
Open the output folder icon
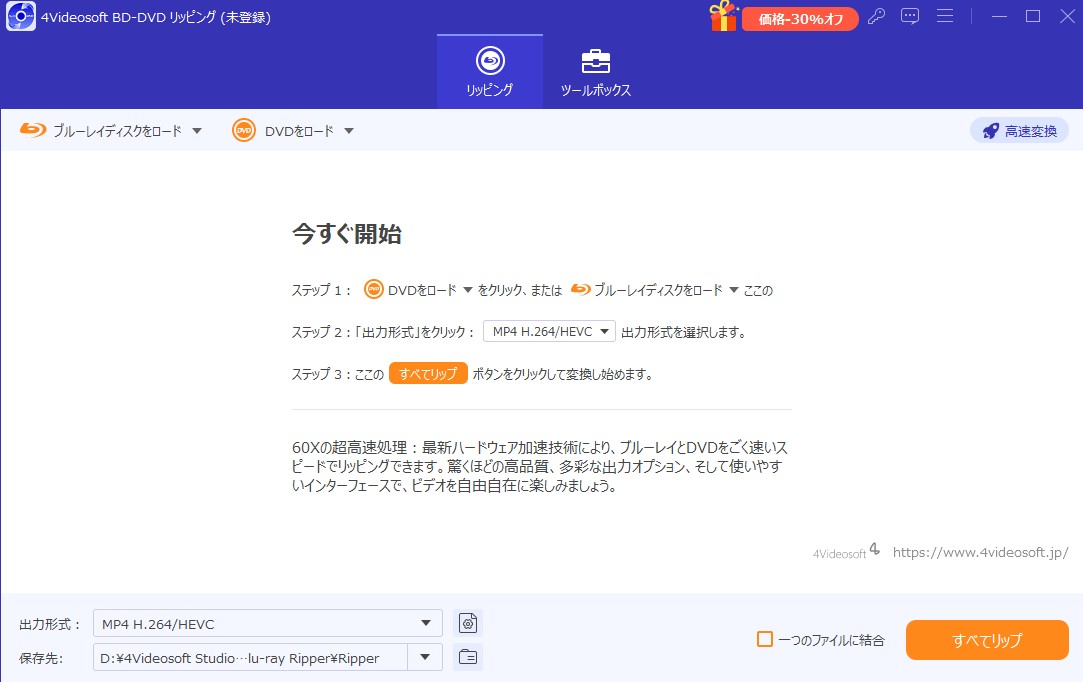(468, 657)
